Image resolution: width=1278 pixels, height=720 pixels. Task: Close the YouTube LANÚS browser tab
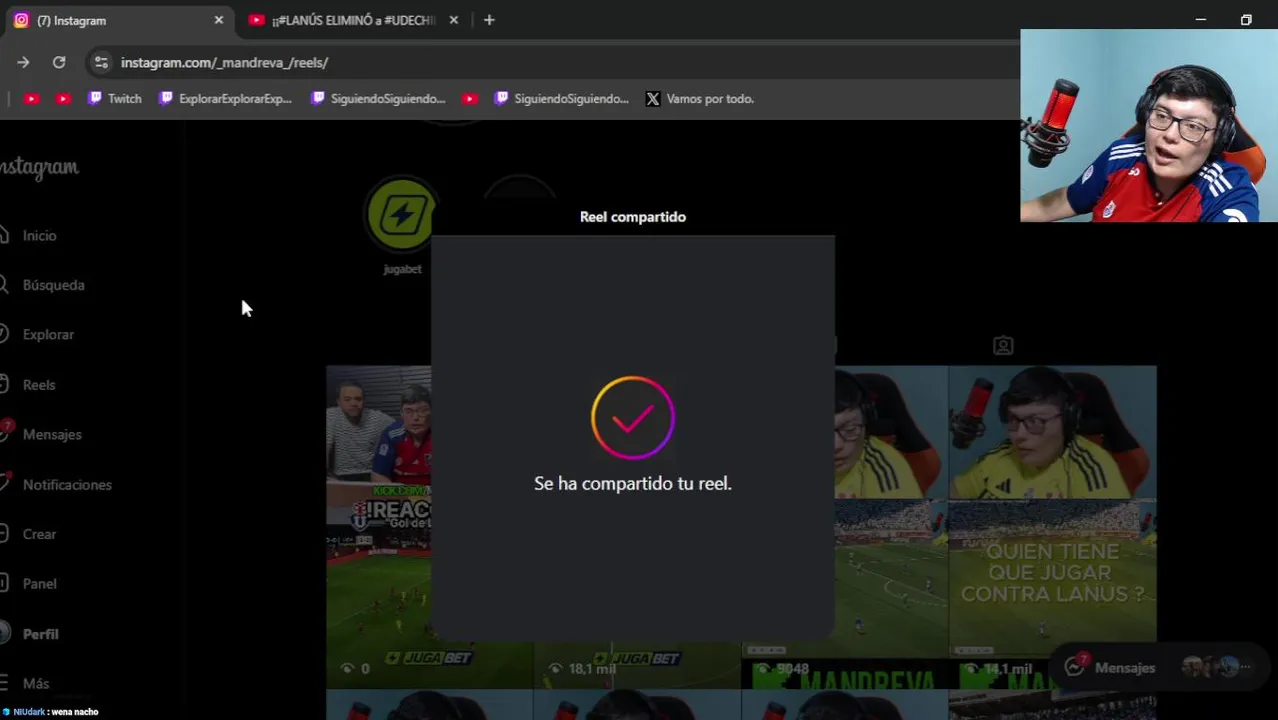(x=453, y=20)
